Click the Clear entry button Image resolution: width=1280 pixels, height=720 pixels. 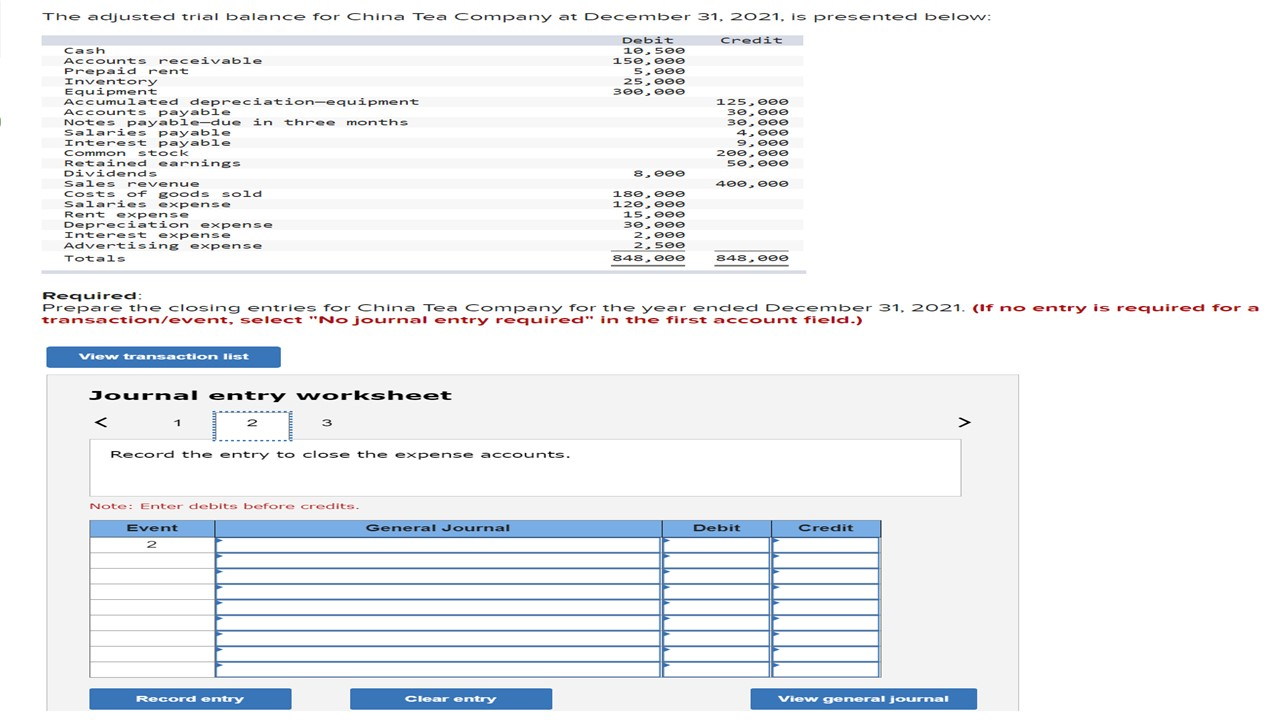450,698
